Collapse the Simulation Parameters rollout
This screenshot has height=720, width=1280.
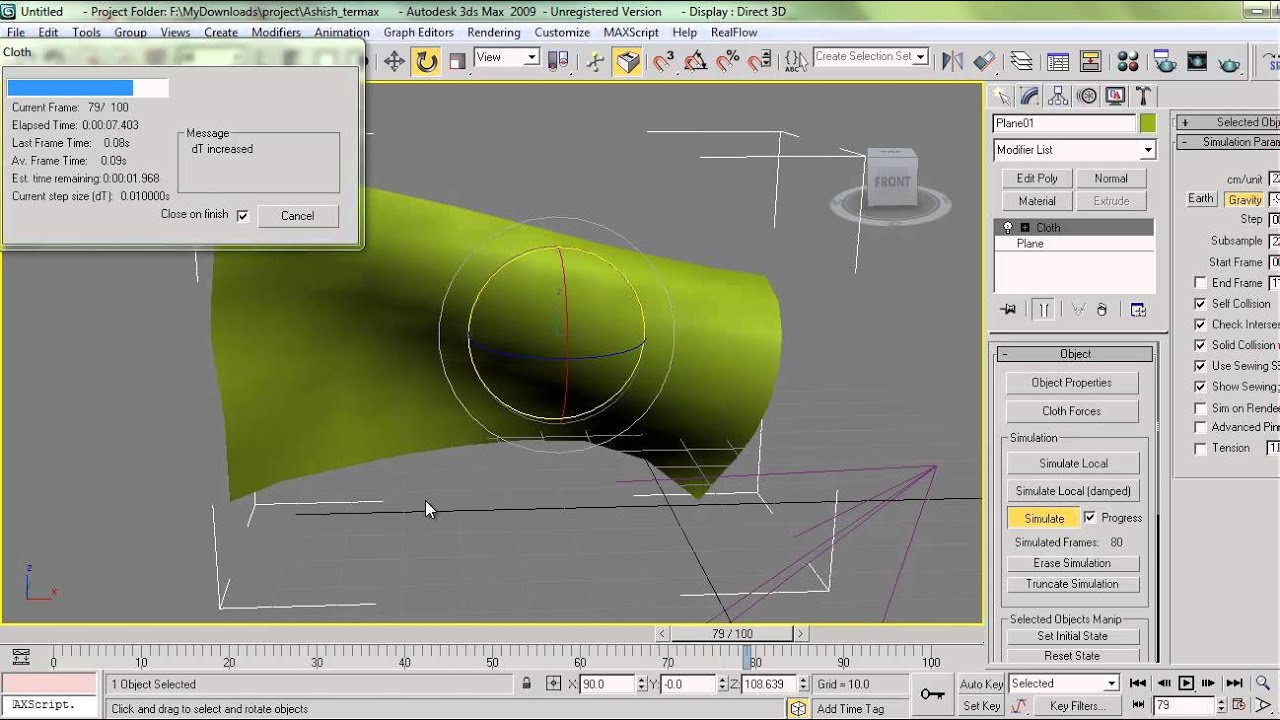[1228, 142]
